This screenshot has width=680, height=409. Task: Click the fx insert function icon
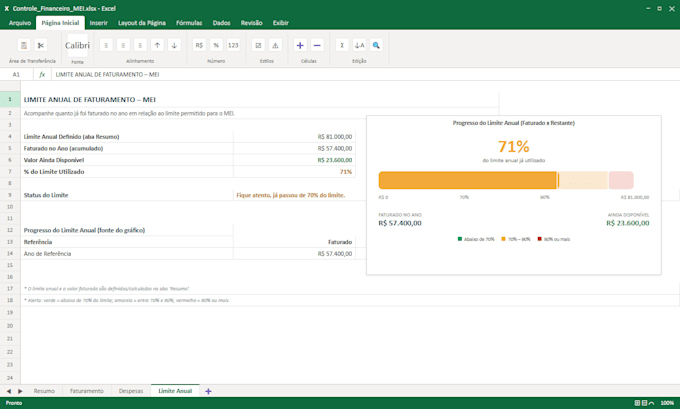pyautogui.click(x=42, y=75)
